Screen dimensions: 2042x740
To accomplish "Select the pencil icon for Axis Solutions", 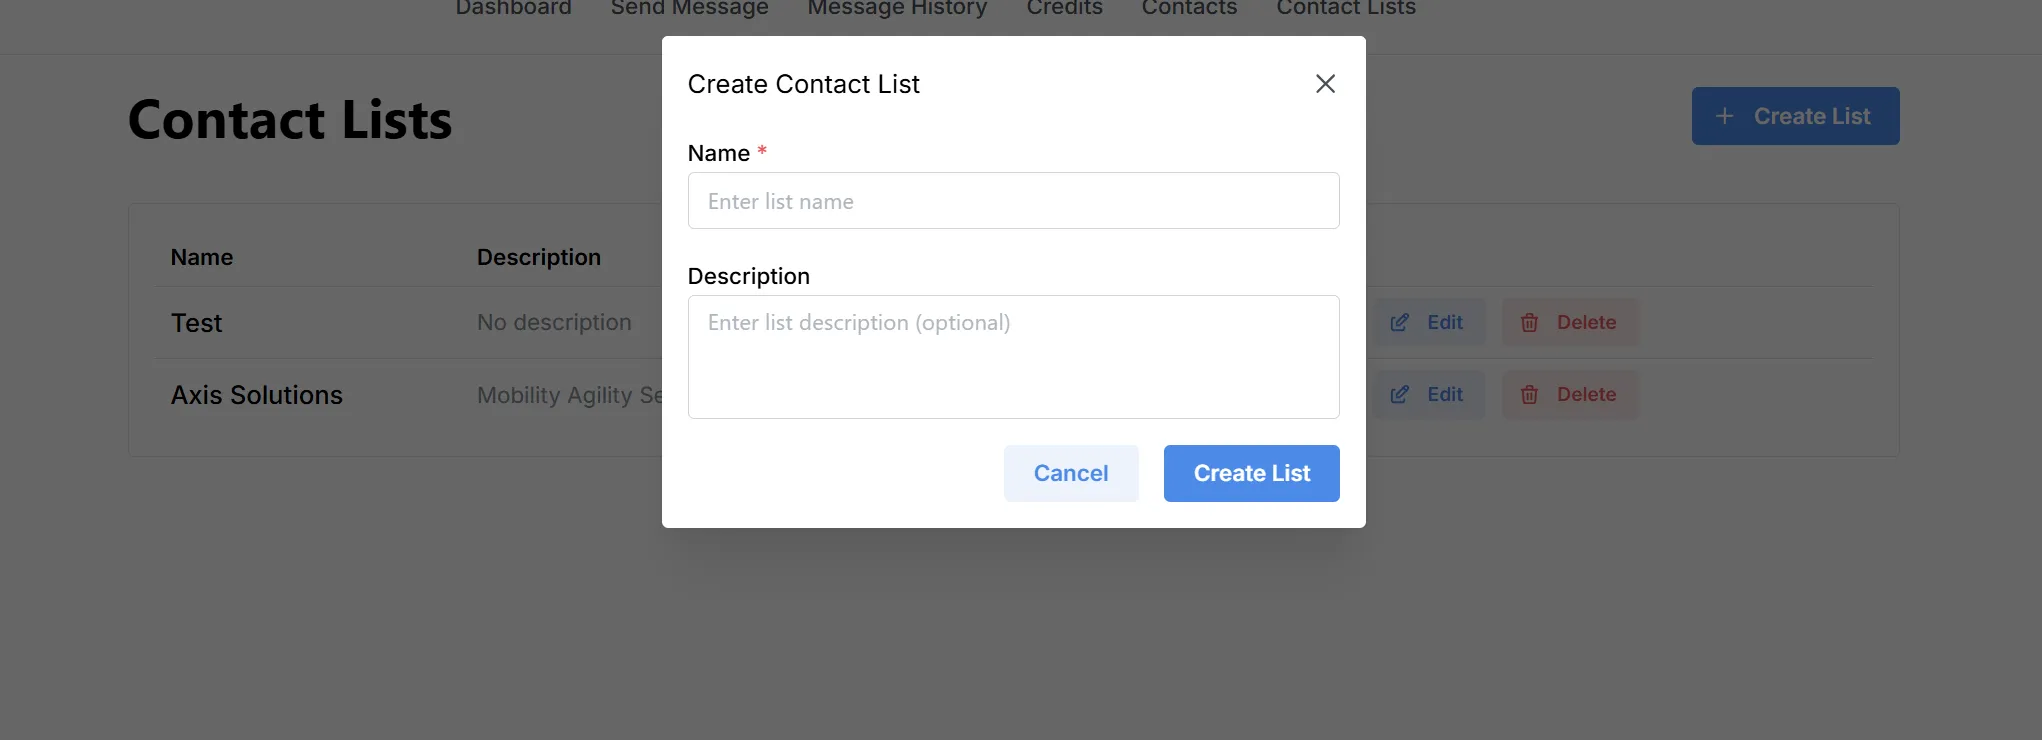I will click(x=1400, y=394).
